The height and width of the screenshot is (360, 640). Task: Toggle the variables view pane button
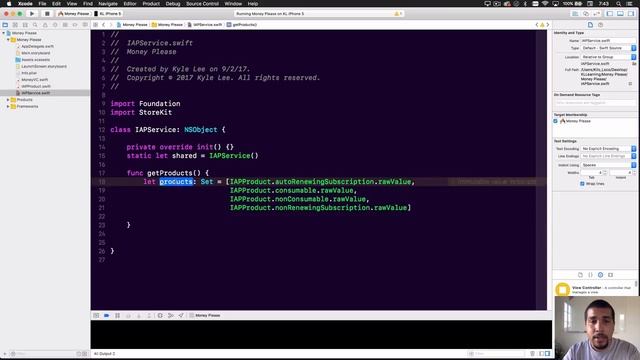(x=541, y=353)
